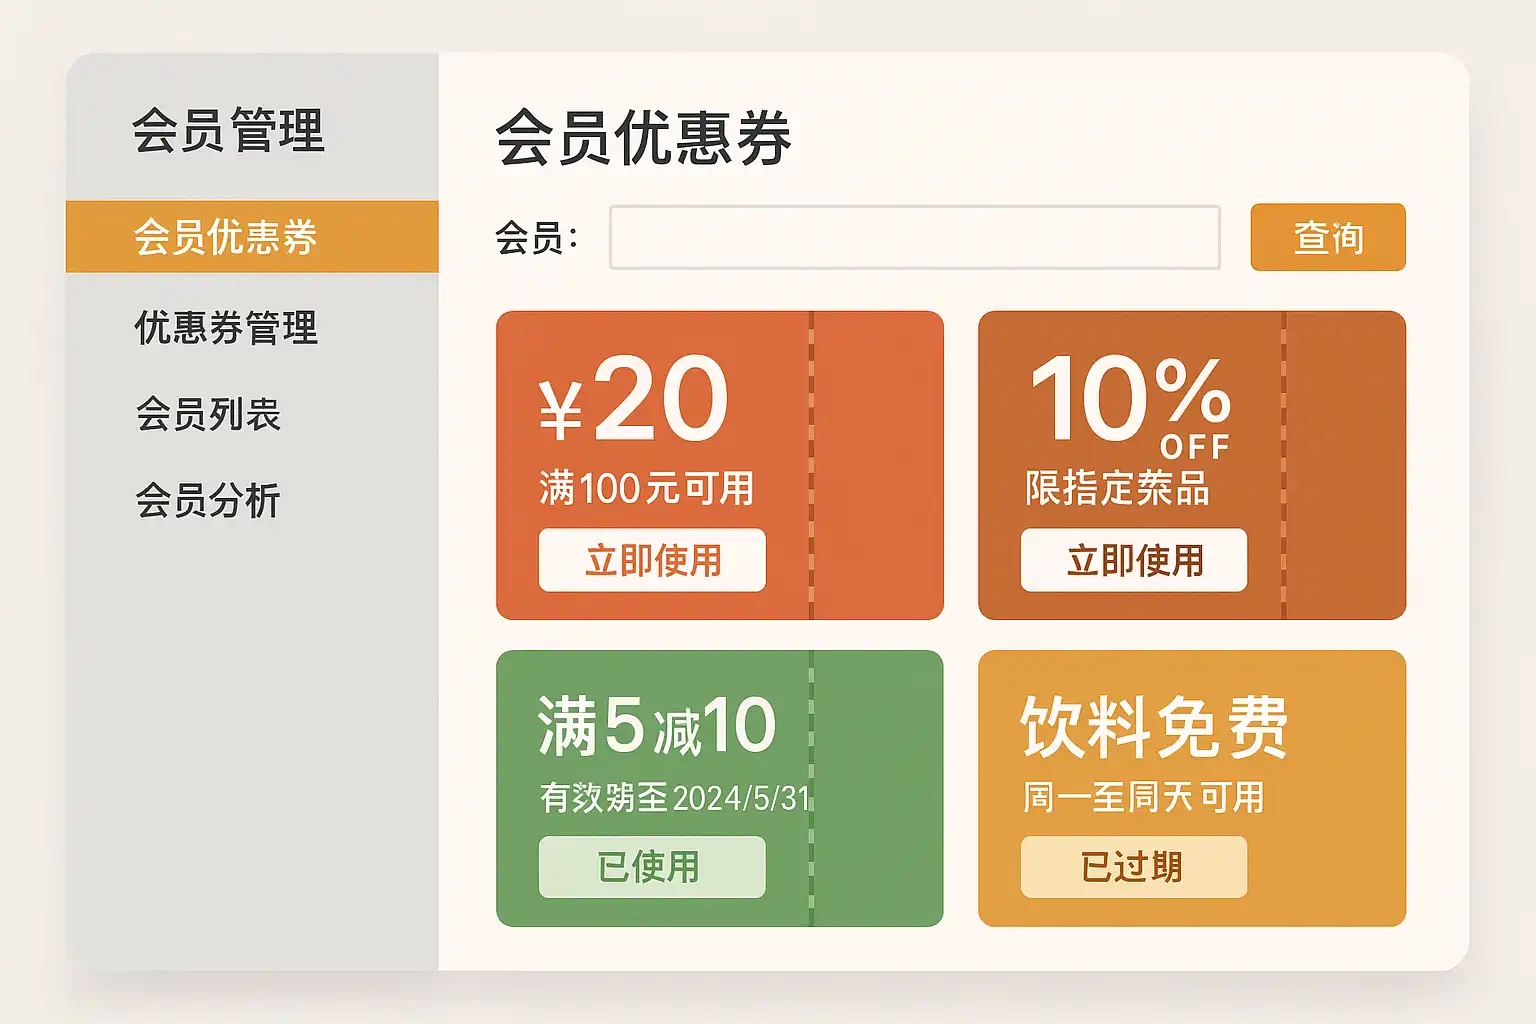Focus the 会员 search input field
The width and height of the screenshot is (1536, 1024).
[914, 237]
